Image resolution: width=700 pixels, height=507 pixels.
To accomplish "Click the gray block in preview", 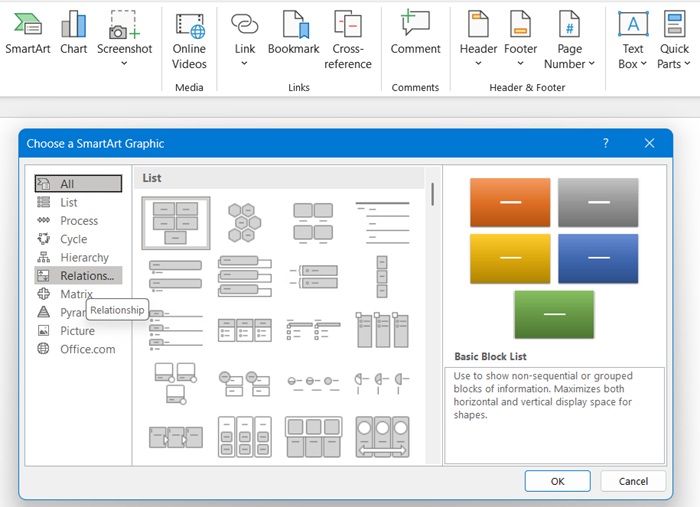I will pyautogui.click(x=598, y=203).
